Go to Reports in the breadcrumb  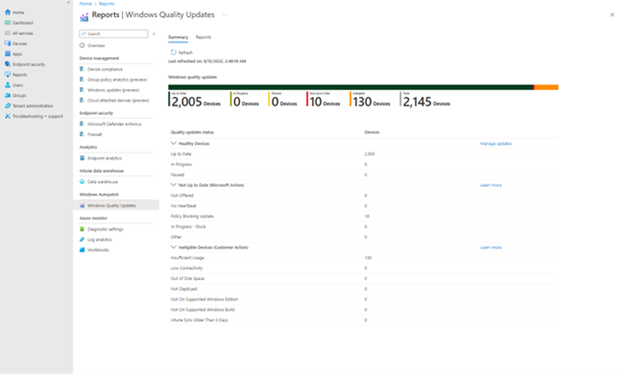[106, 4]
